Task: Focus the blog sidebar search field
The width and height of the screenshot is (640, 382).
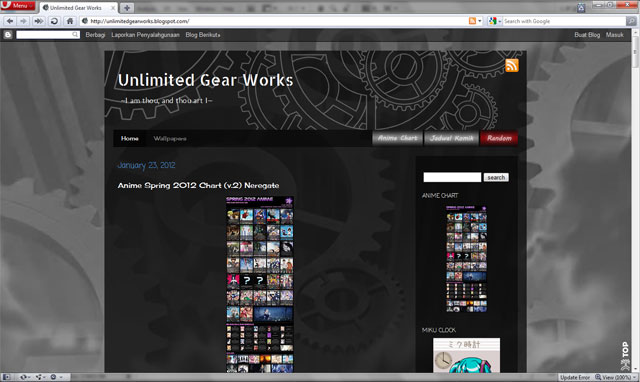Action: pyautogui.click(x=452, y=177)
